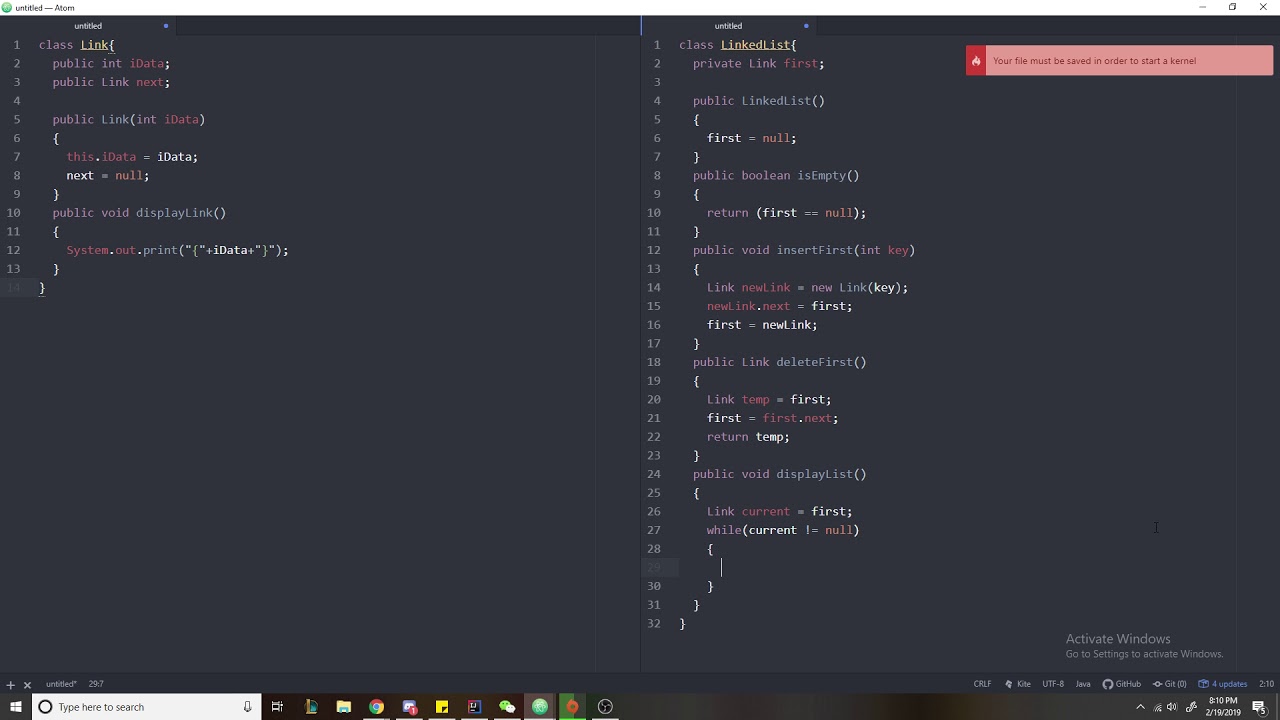Click the modified dot on the Link class tab
This screenshot has height=720, width=1280.
(x=165, y=26)
